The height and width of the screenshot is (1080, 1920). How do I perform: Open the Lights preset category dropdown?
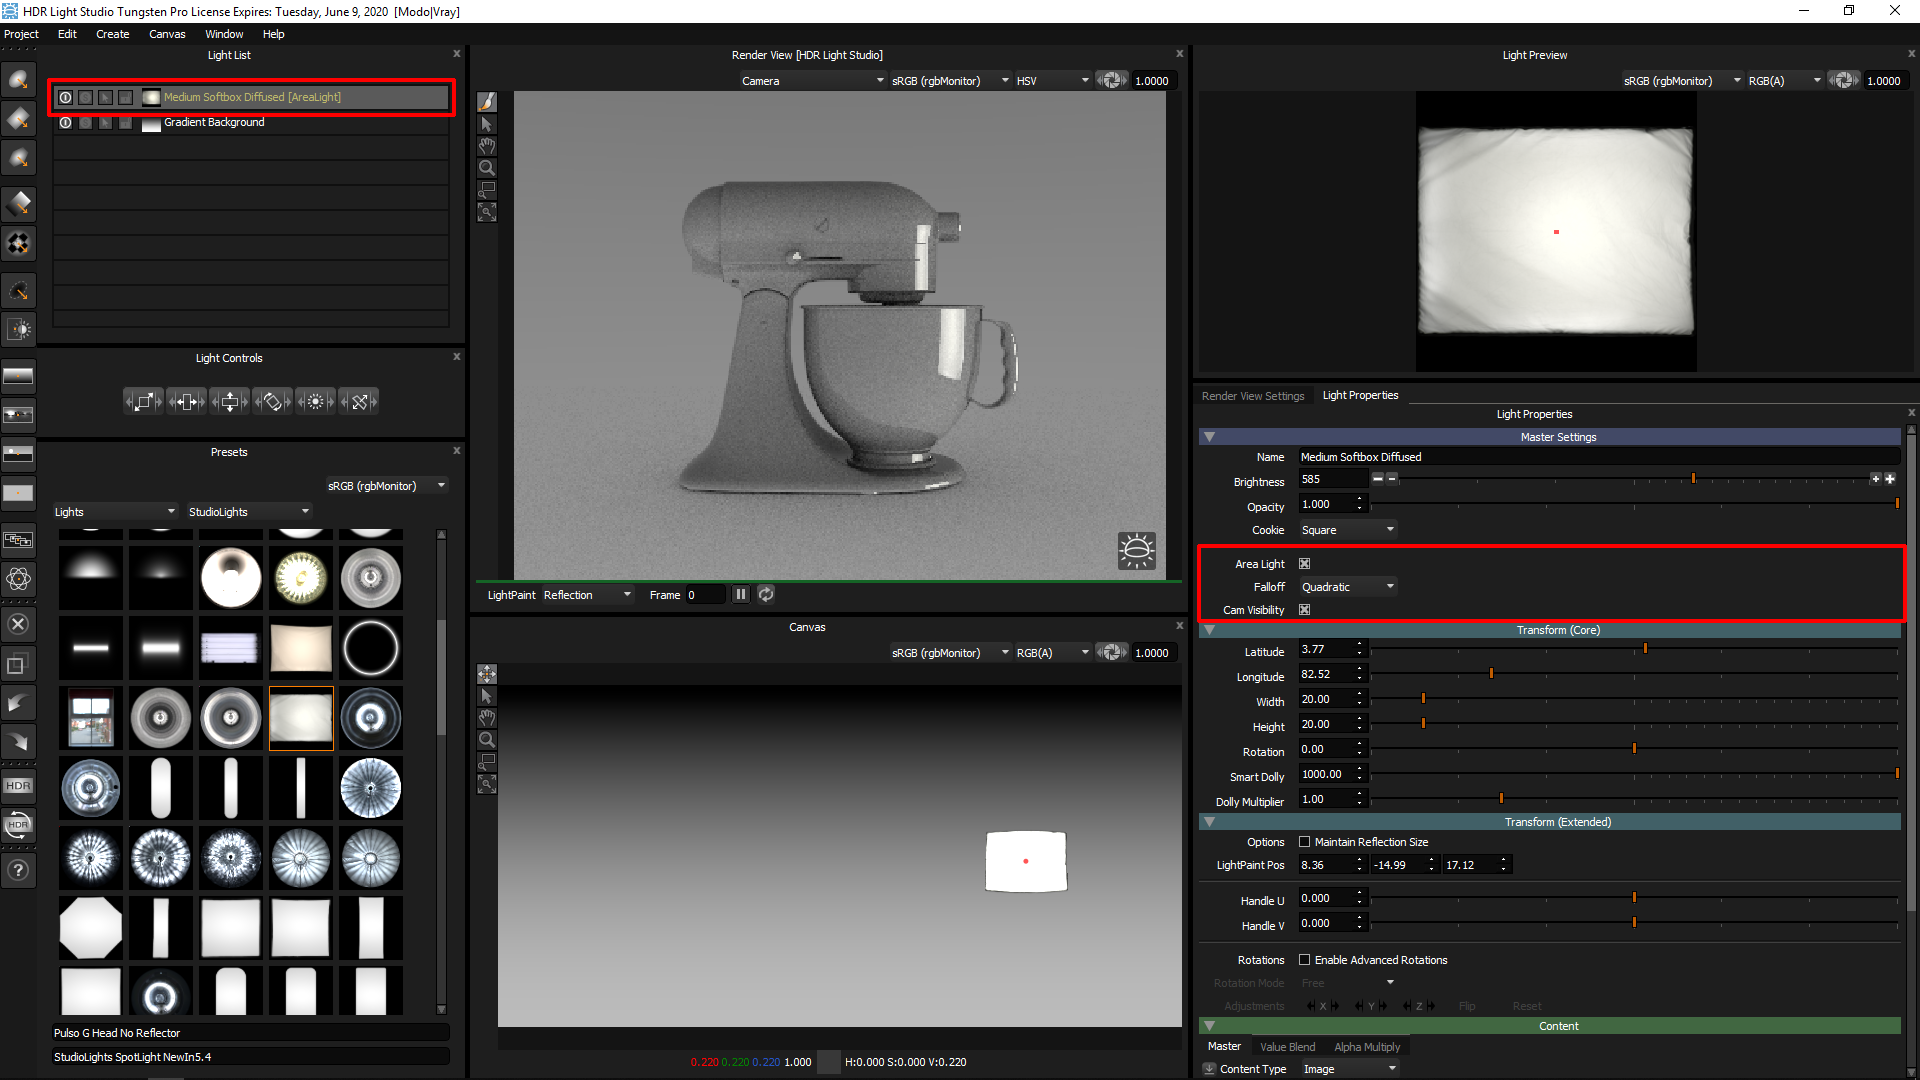click(x=115, y=513)
